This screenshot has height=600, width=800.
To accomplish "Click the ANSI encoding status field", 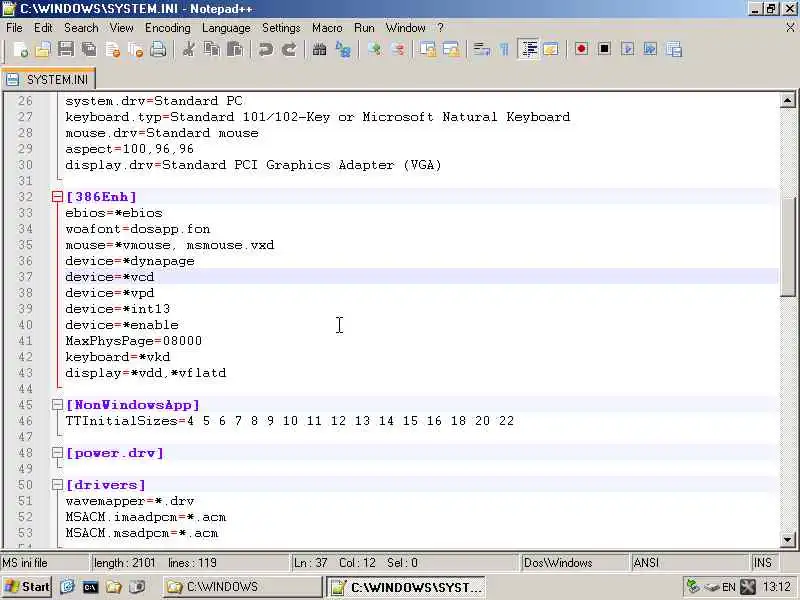I will click(689, 563).
